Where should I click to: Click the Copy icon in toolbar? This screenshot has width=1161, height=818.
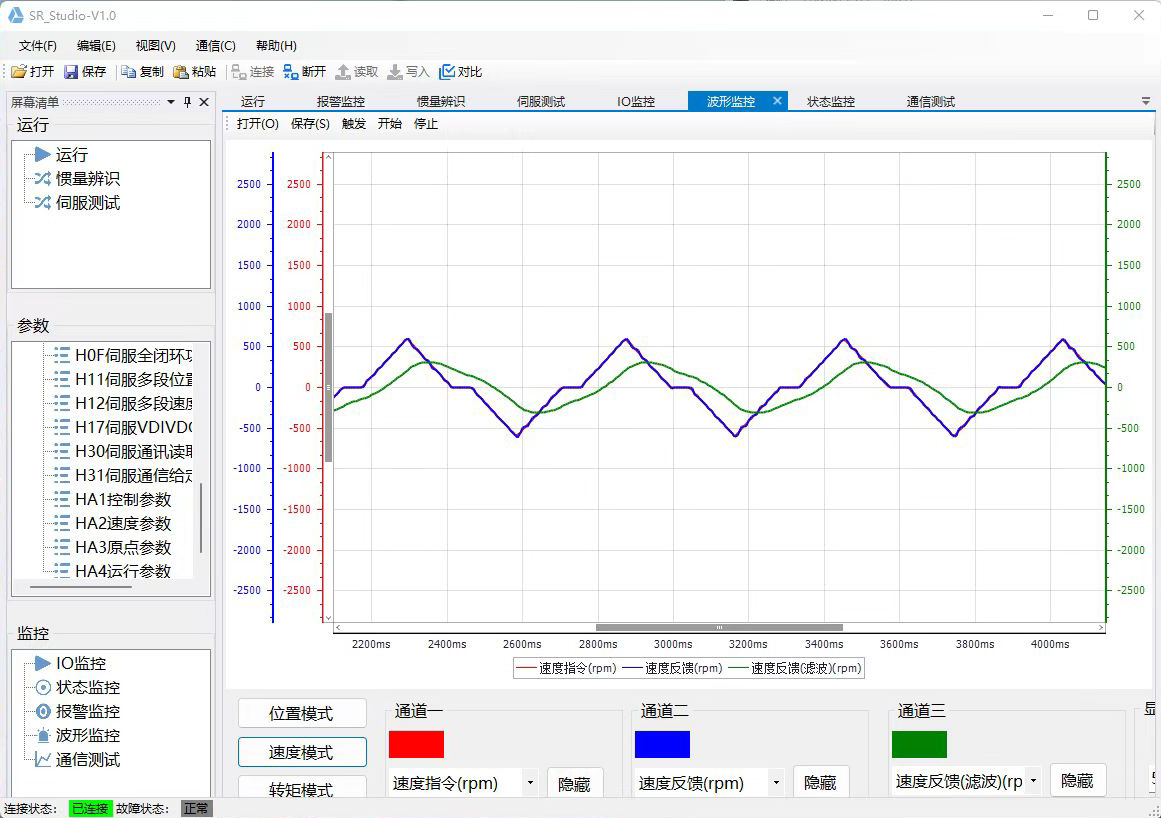[x=128, y=72]
